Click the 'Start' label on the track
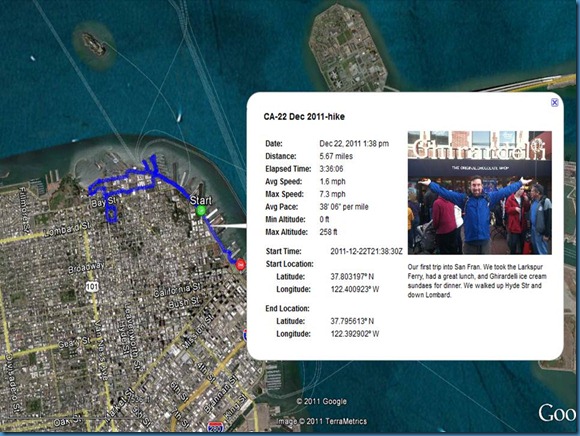This screenshot has height=436, width=580. click(x=200, y=200)
